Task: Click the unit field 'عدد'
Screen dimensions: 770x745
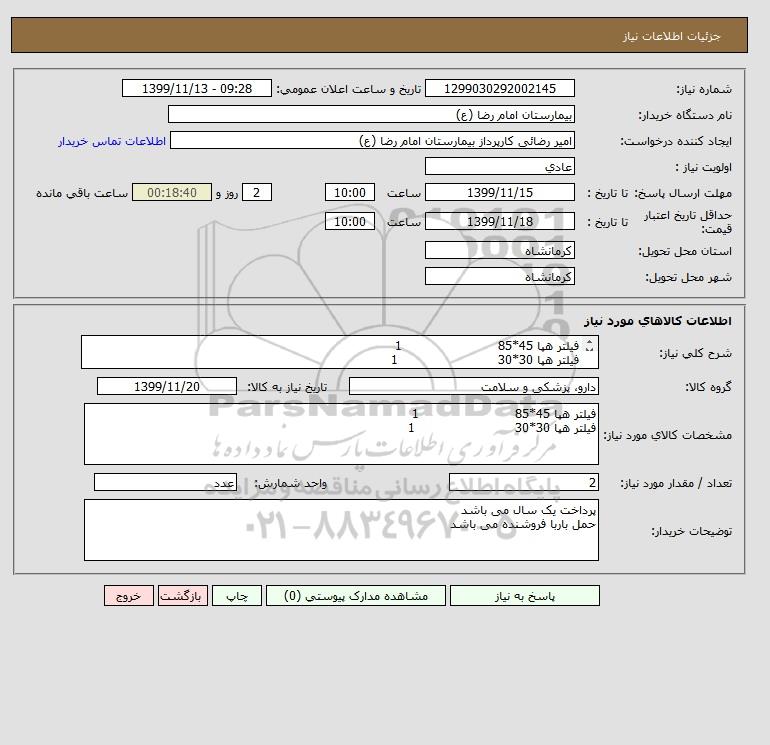Action: (165, 482)
